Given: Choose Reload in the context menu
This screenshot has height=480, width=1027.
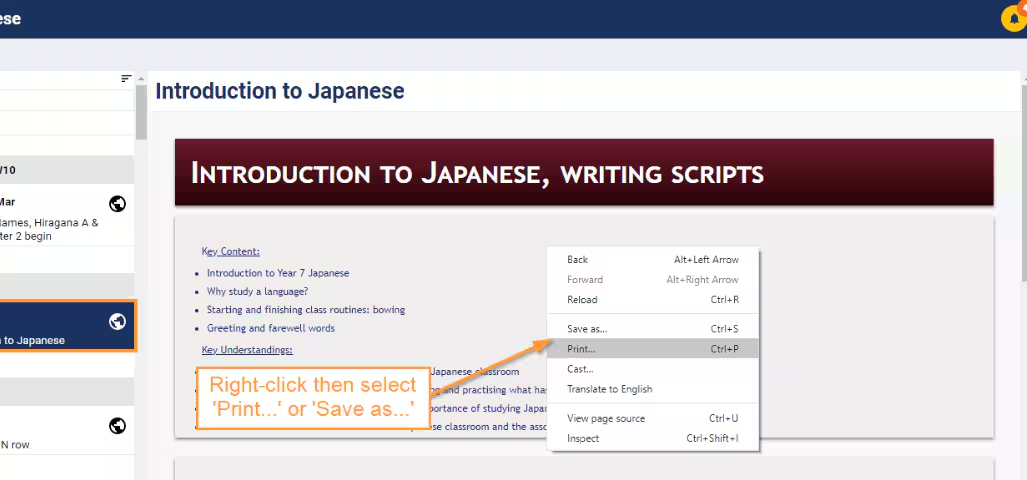Looking at the screenshot, I should pos(653,300).
